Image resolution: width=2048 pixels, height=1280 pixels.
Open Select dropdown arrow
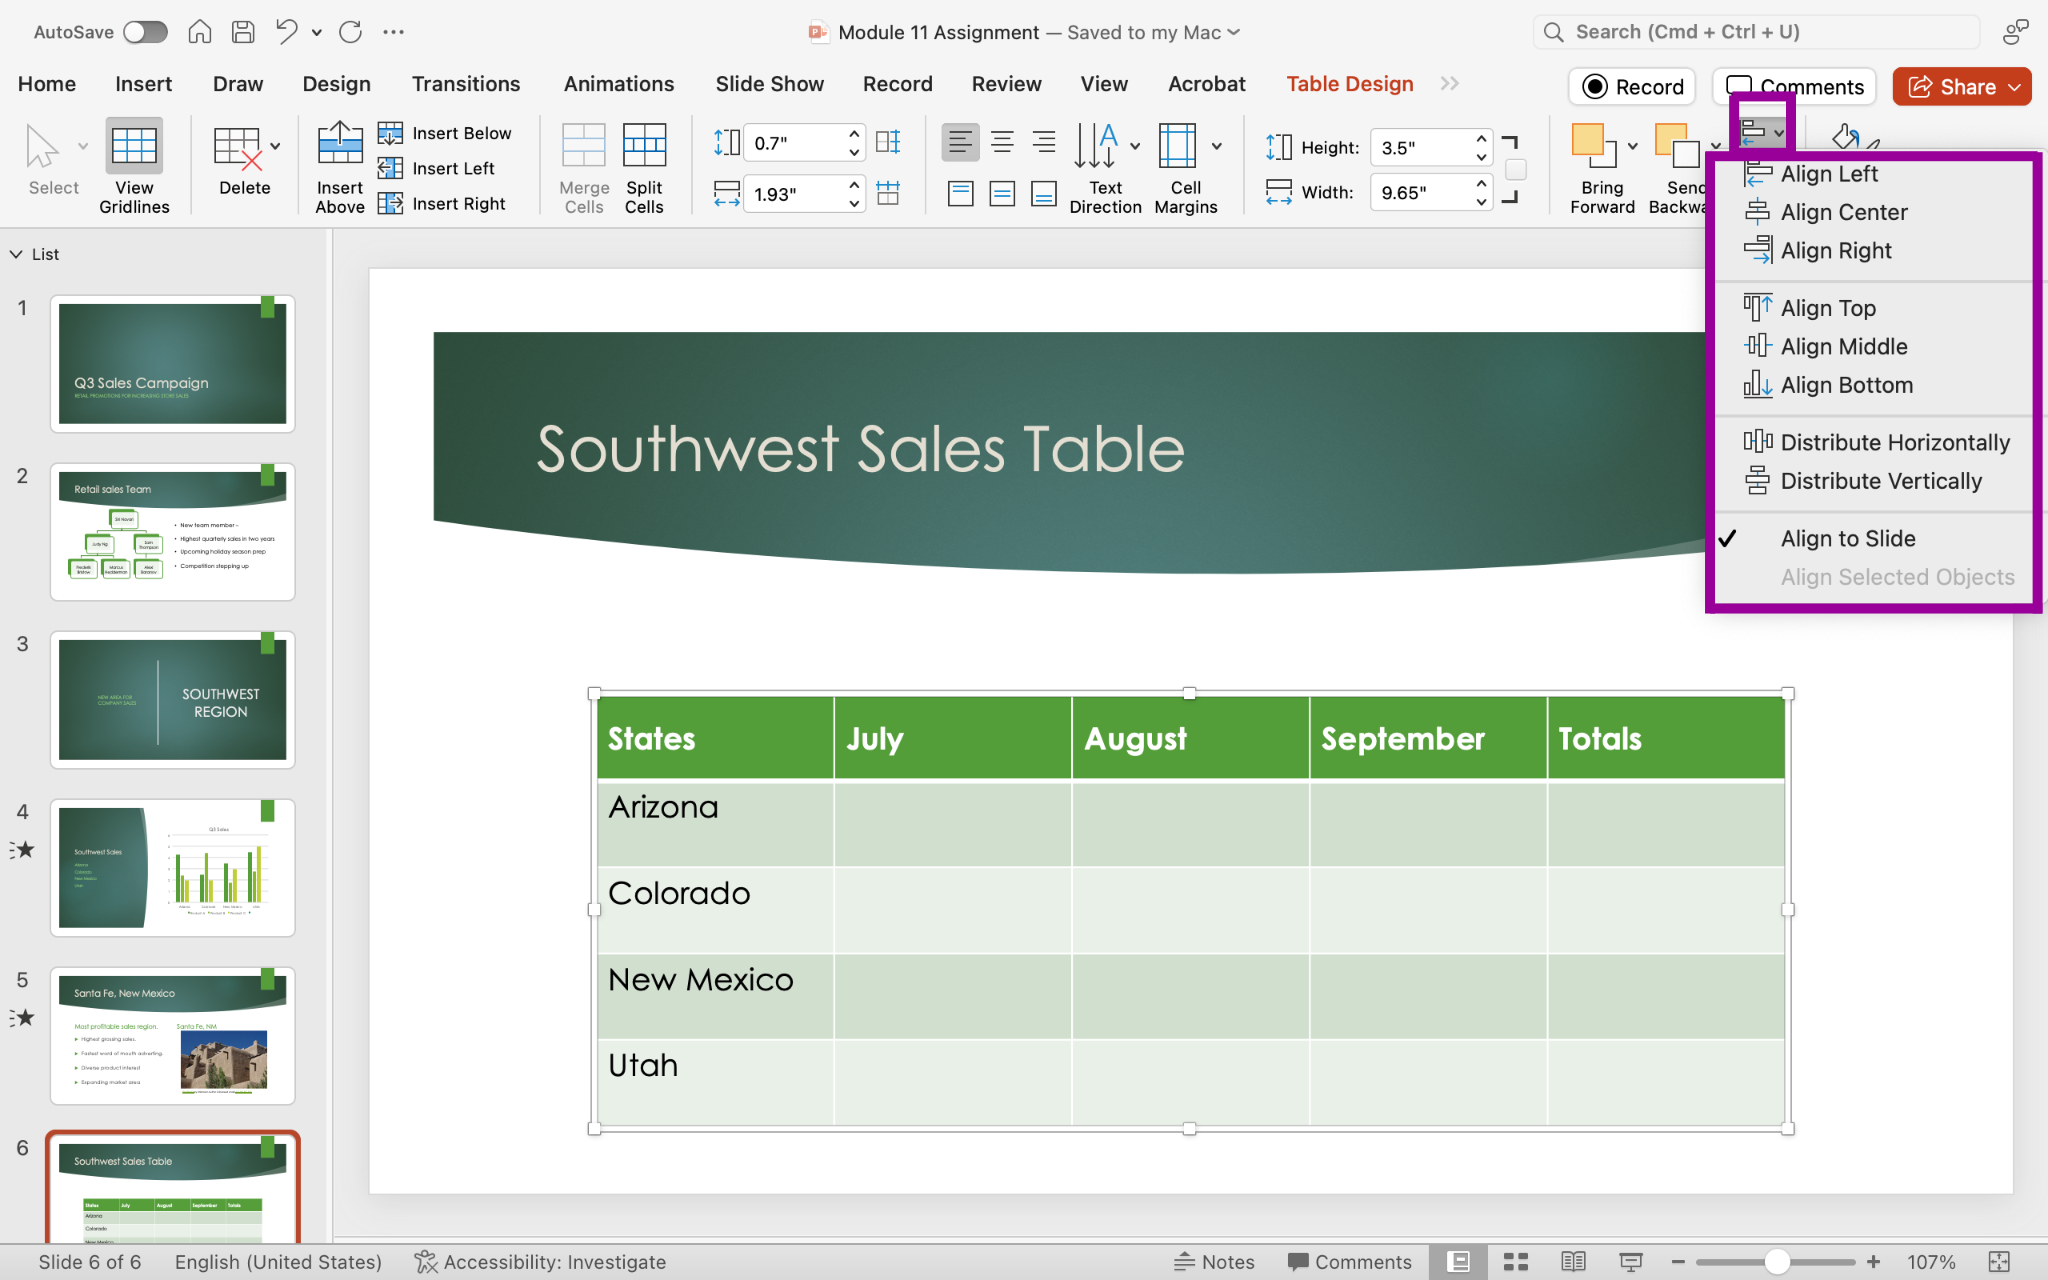(83, 146)
